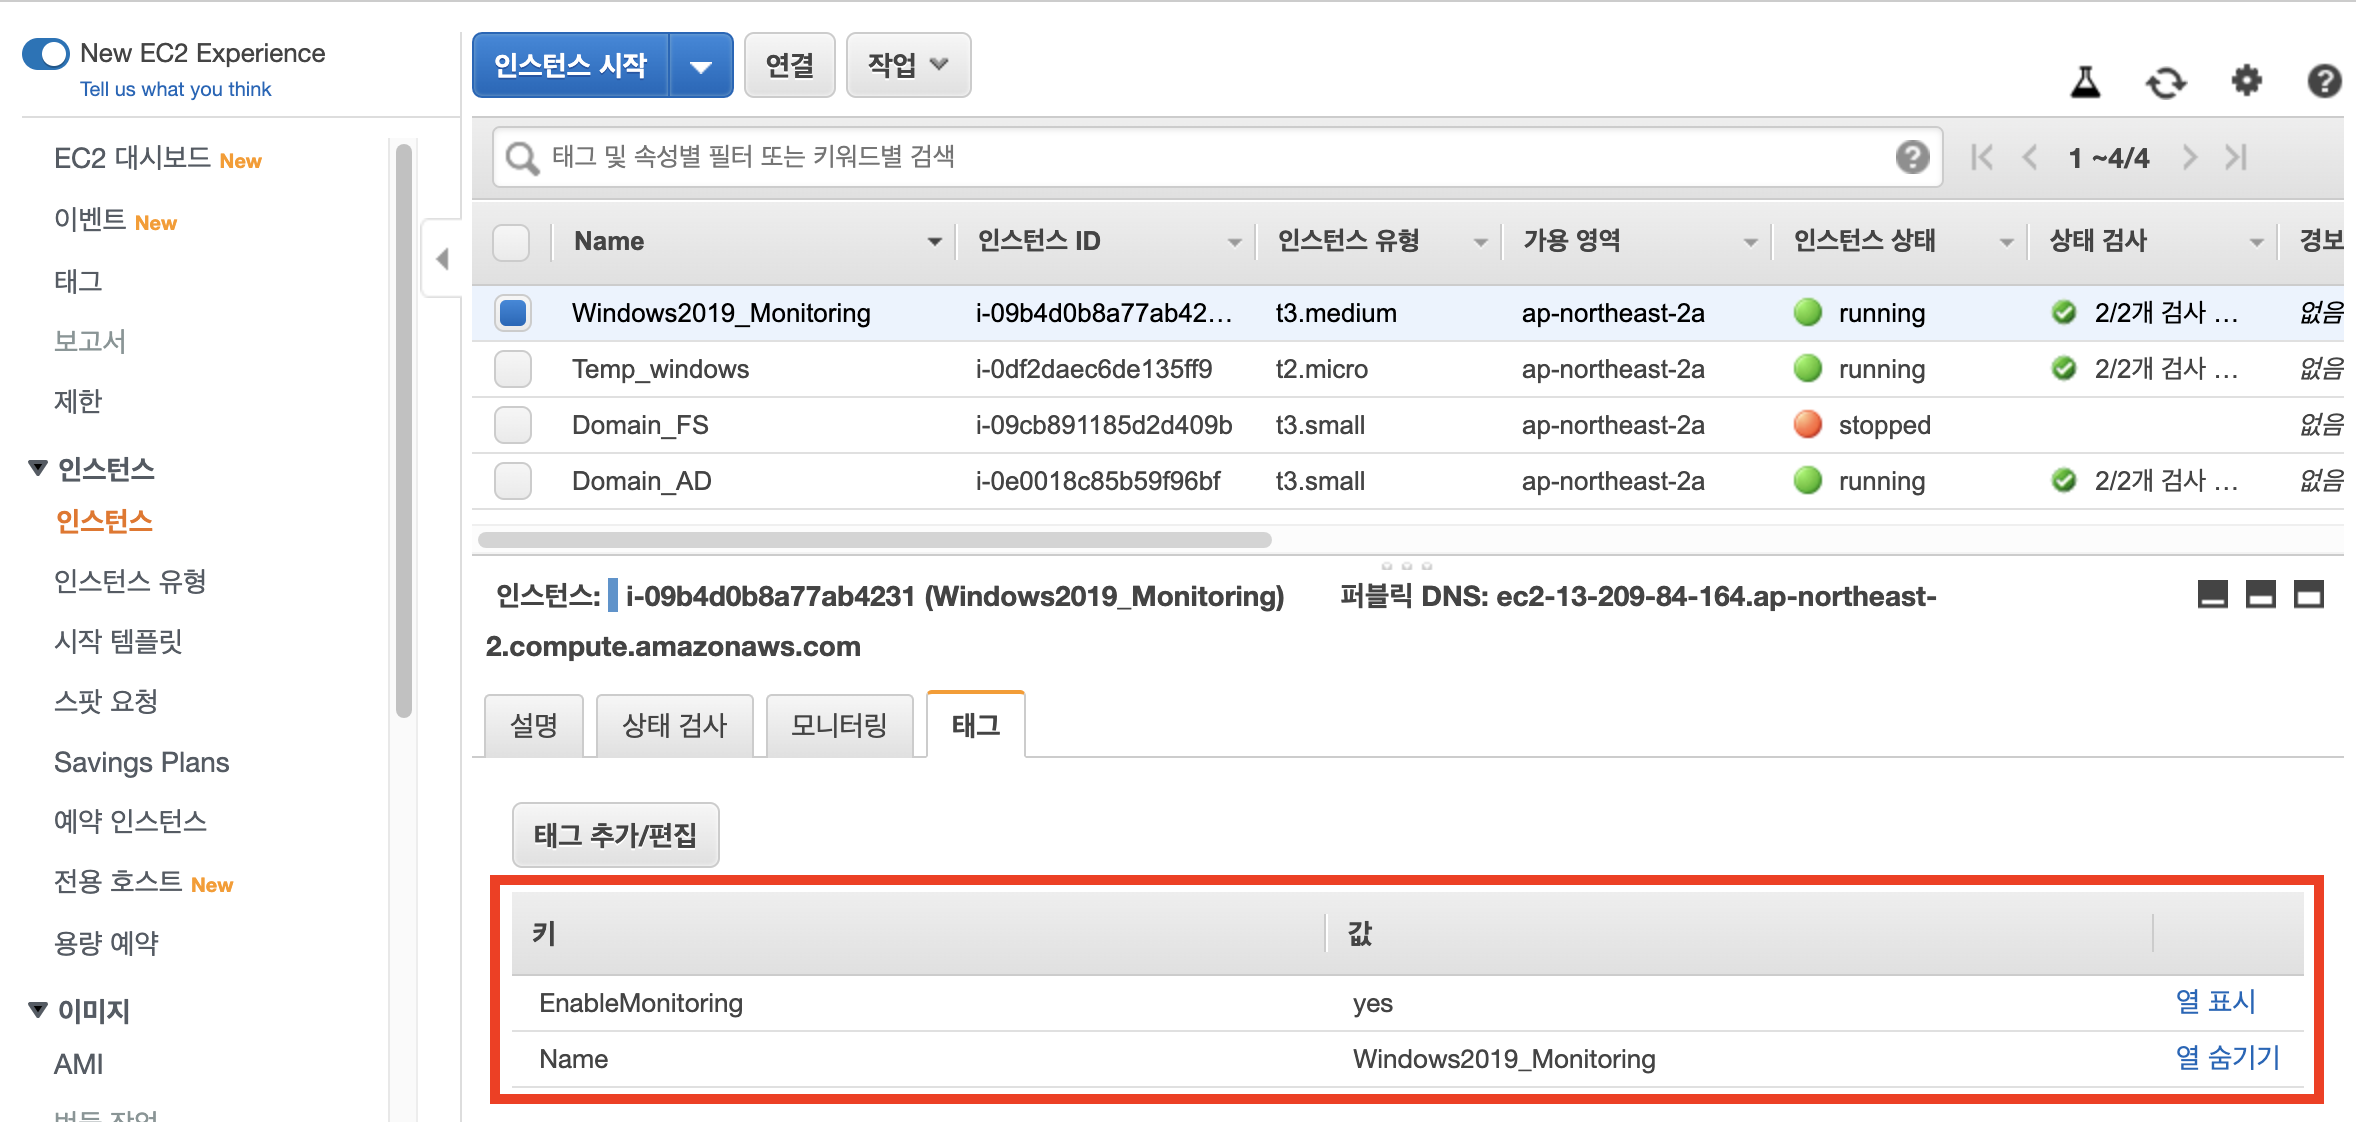Switch to the 모니터링 tab
The height and width of the screenshot is (1122, 2356).
(838, 725)
